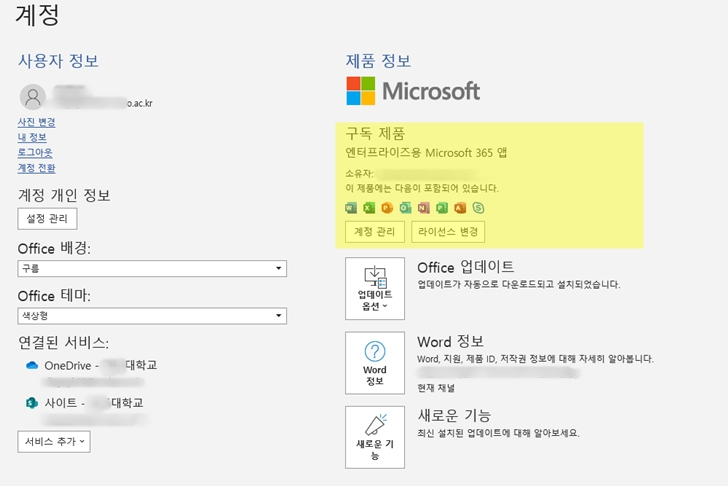
Task: Select the OneDrive connected service entry
Action: tap(91, 373)
